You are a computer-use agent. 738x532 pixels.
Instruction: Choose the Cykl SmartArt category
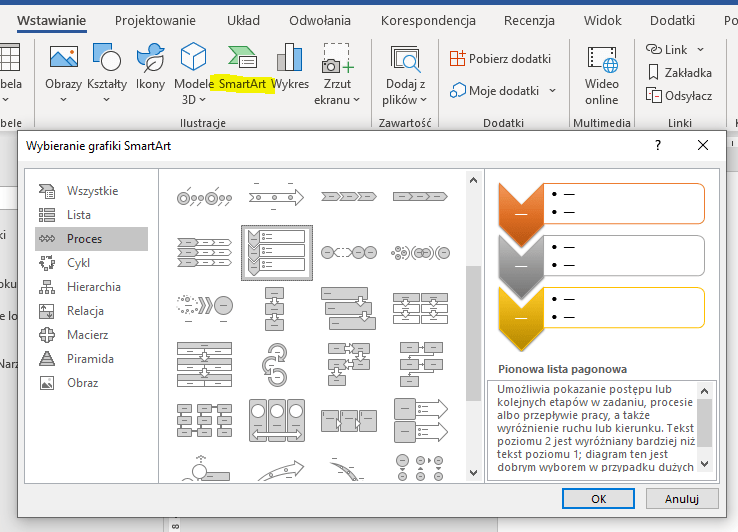coord(79,263)
